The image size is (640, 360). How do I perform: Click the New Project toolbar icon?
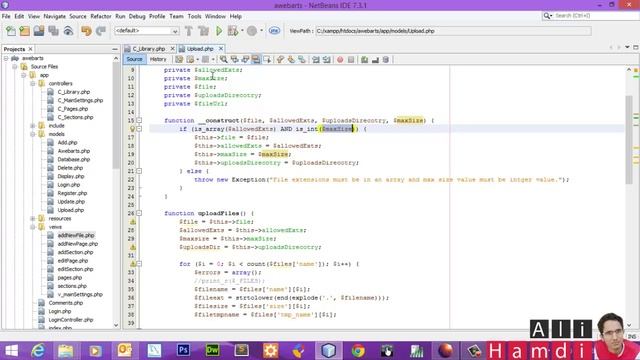pos(25,31)
